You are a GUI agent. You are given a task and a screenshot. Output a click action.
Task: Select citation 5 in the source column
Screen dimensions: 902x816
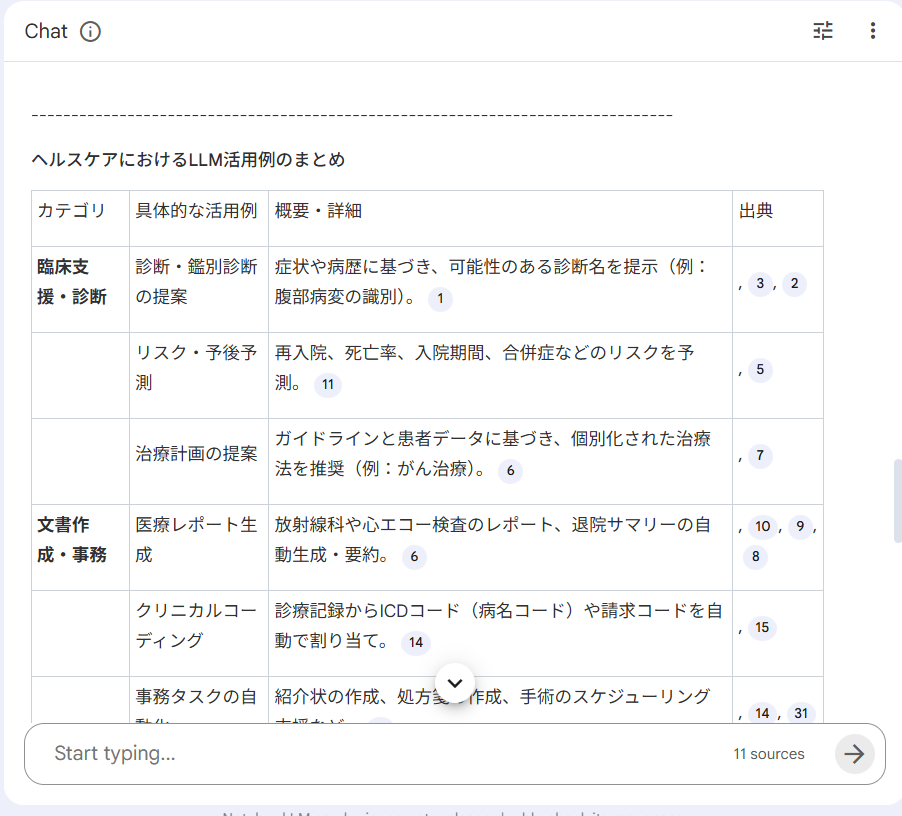pos(760,370)
